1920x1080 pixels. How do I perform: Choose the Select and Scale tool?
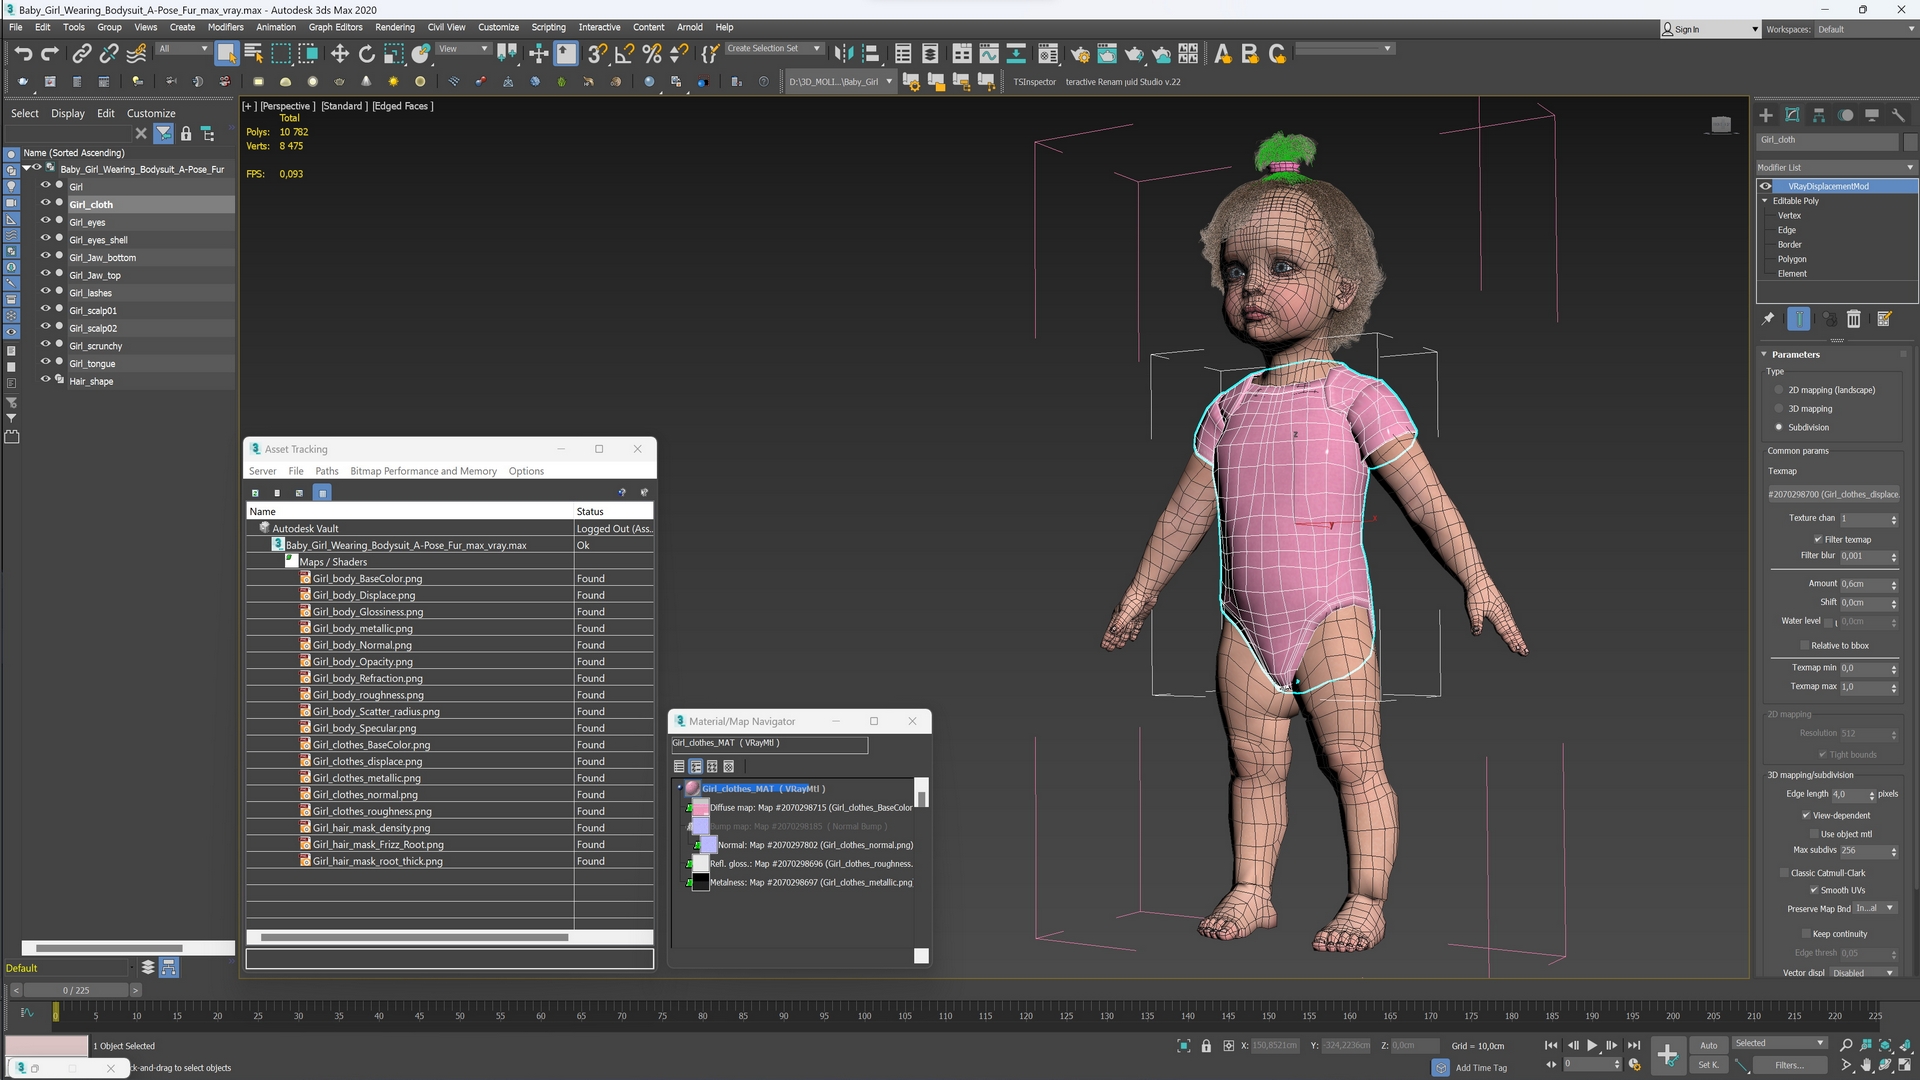tap(393, 53)
